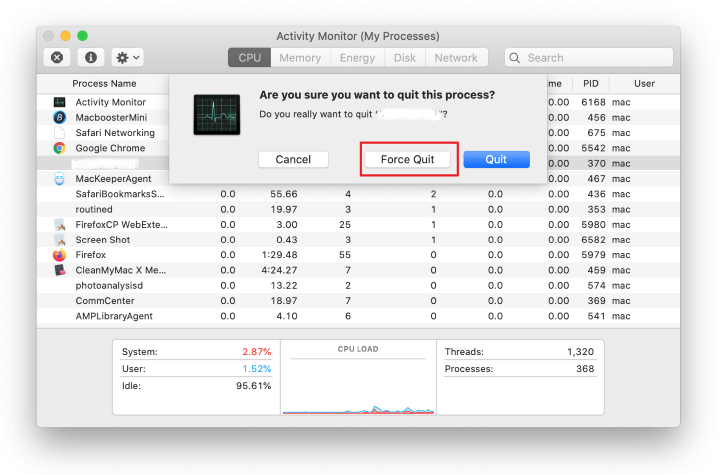The width and height of the screenshot is (720, 475).
Task: Select the MacboosterMini process name
Action: tap(111, 118)
